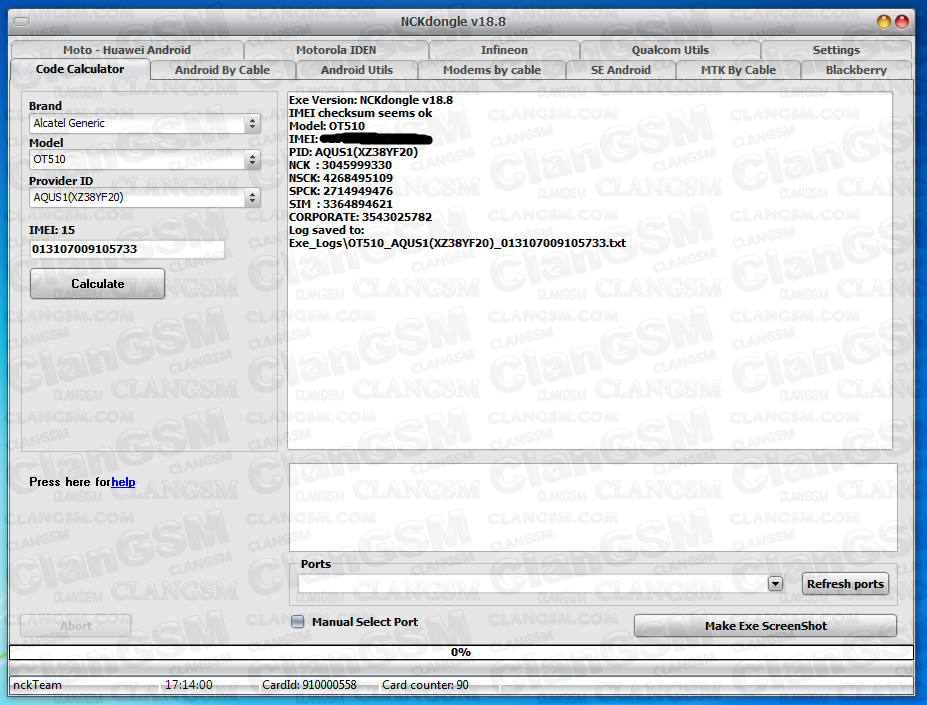Click the NCK code line in log
The width and height of the screenshot is (927, 705).
340,165
